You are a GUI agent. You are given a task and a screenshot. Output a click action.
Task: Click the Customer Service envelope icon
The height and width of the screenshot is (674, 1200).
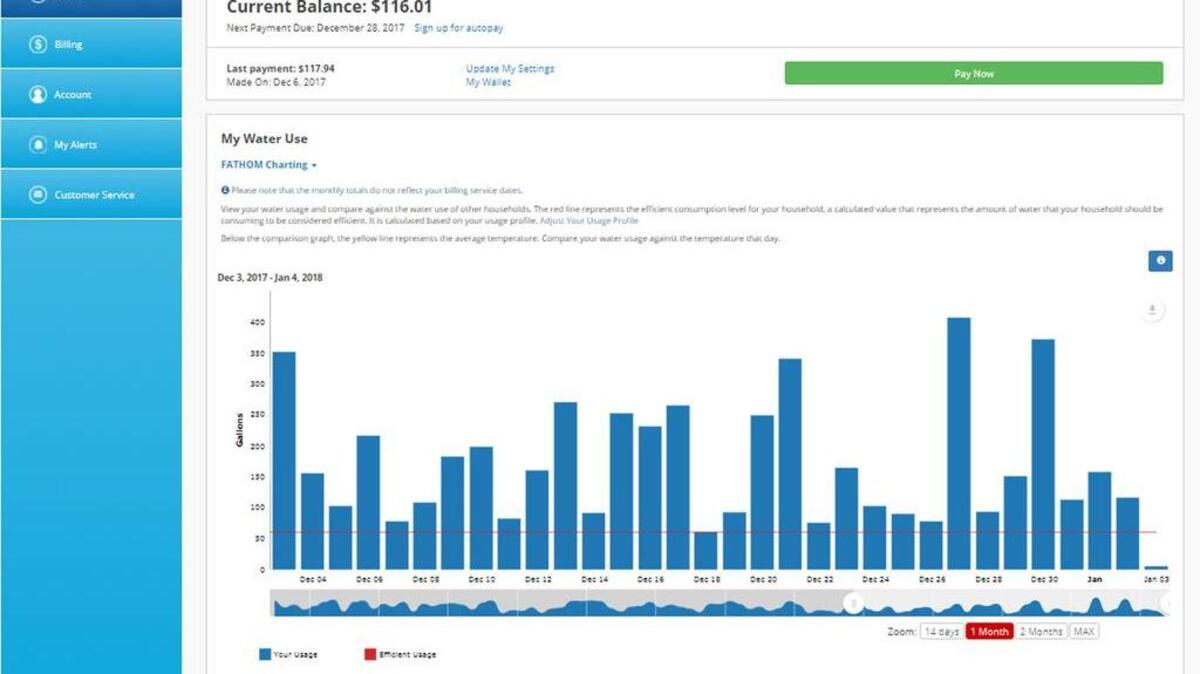(x=38, y=194)
